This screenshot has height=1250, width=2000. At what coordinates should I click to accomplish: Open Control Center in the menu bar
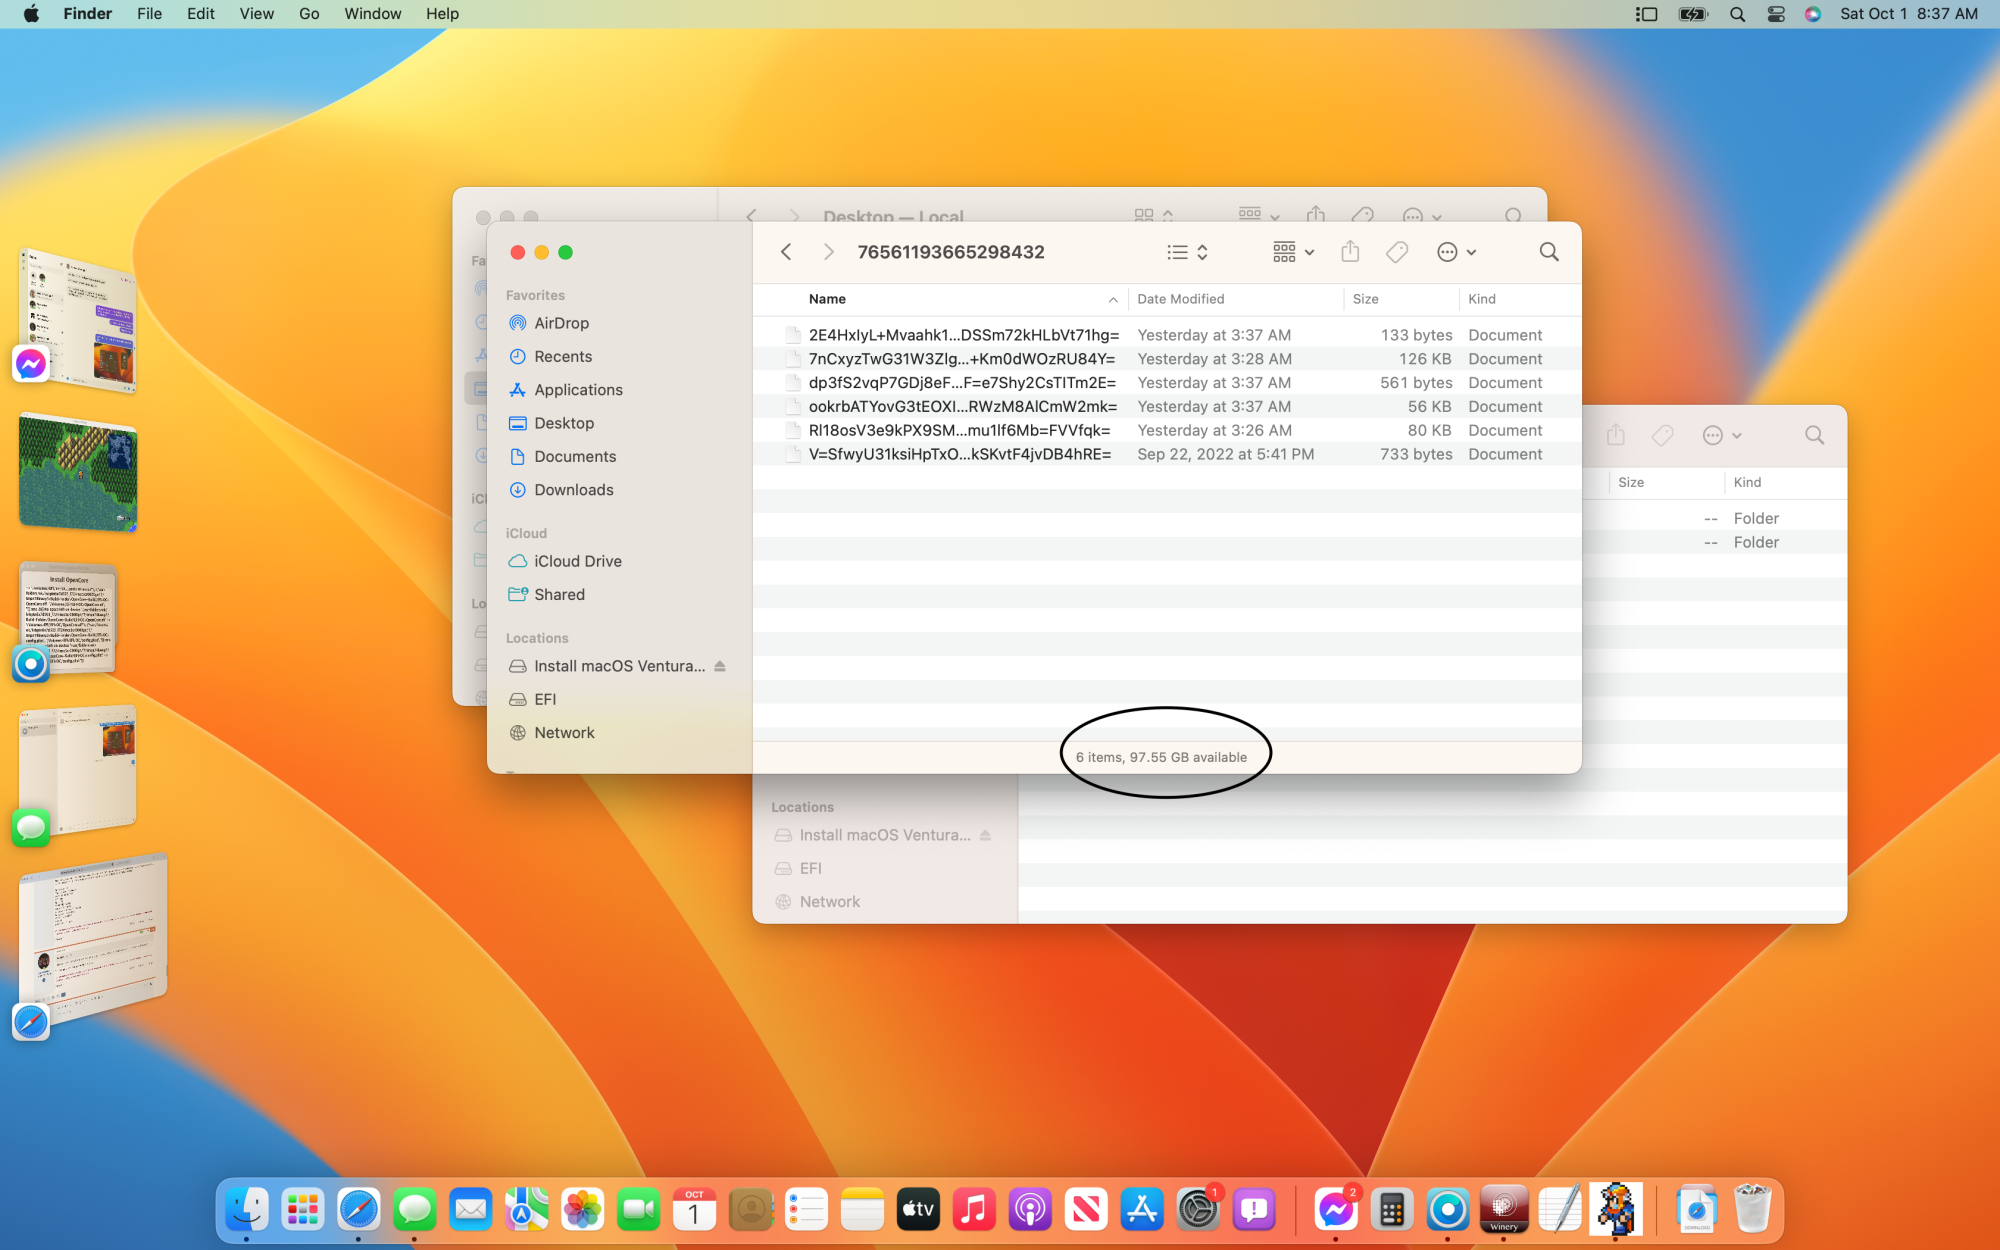[1776, 14]
